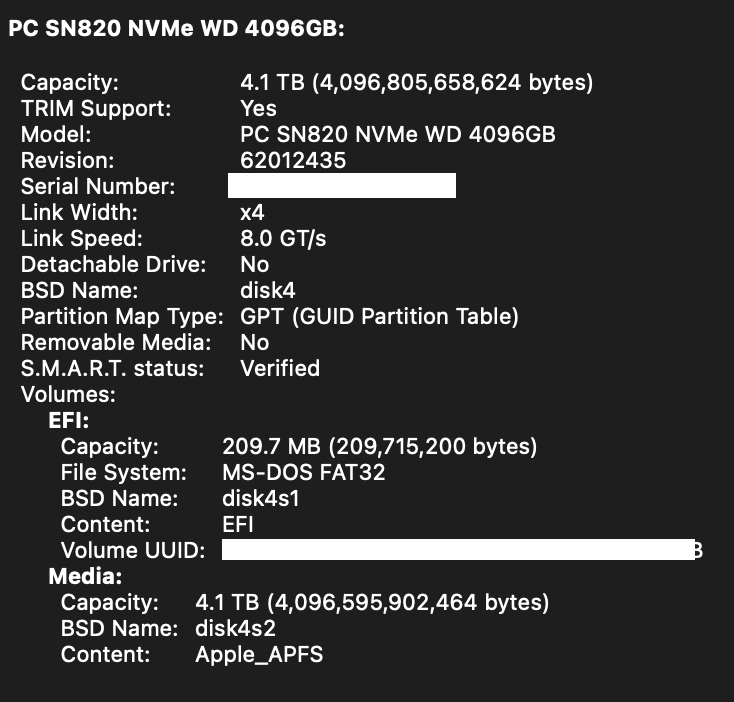Click the redacted Serial Number field

[342, 186]
